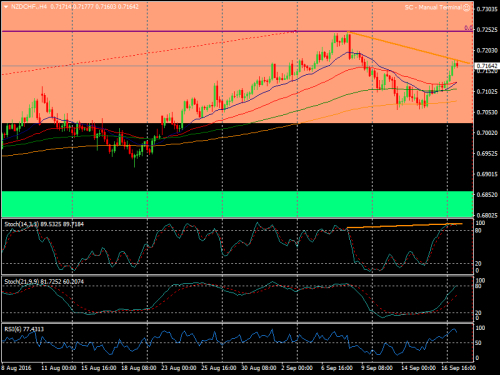Select the red dotted rising trendline
Screen dimensions: 500x375
click(148, 53)
